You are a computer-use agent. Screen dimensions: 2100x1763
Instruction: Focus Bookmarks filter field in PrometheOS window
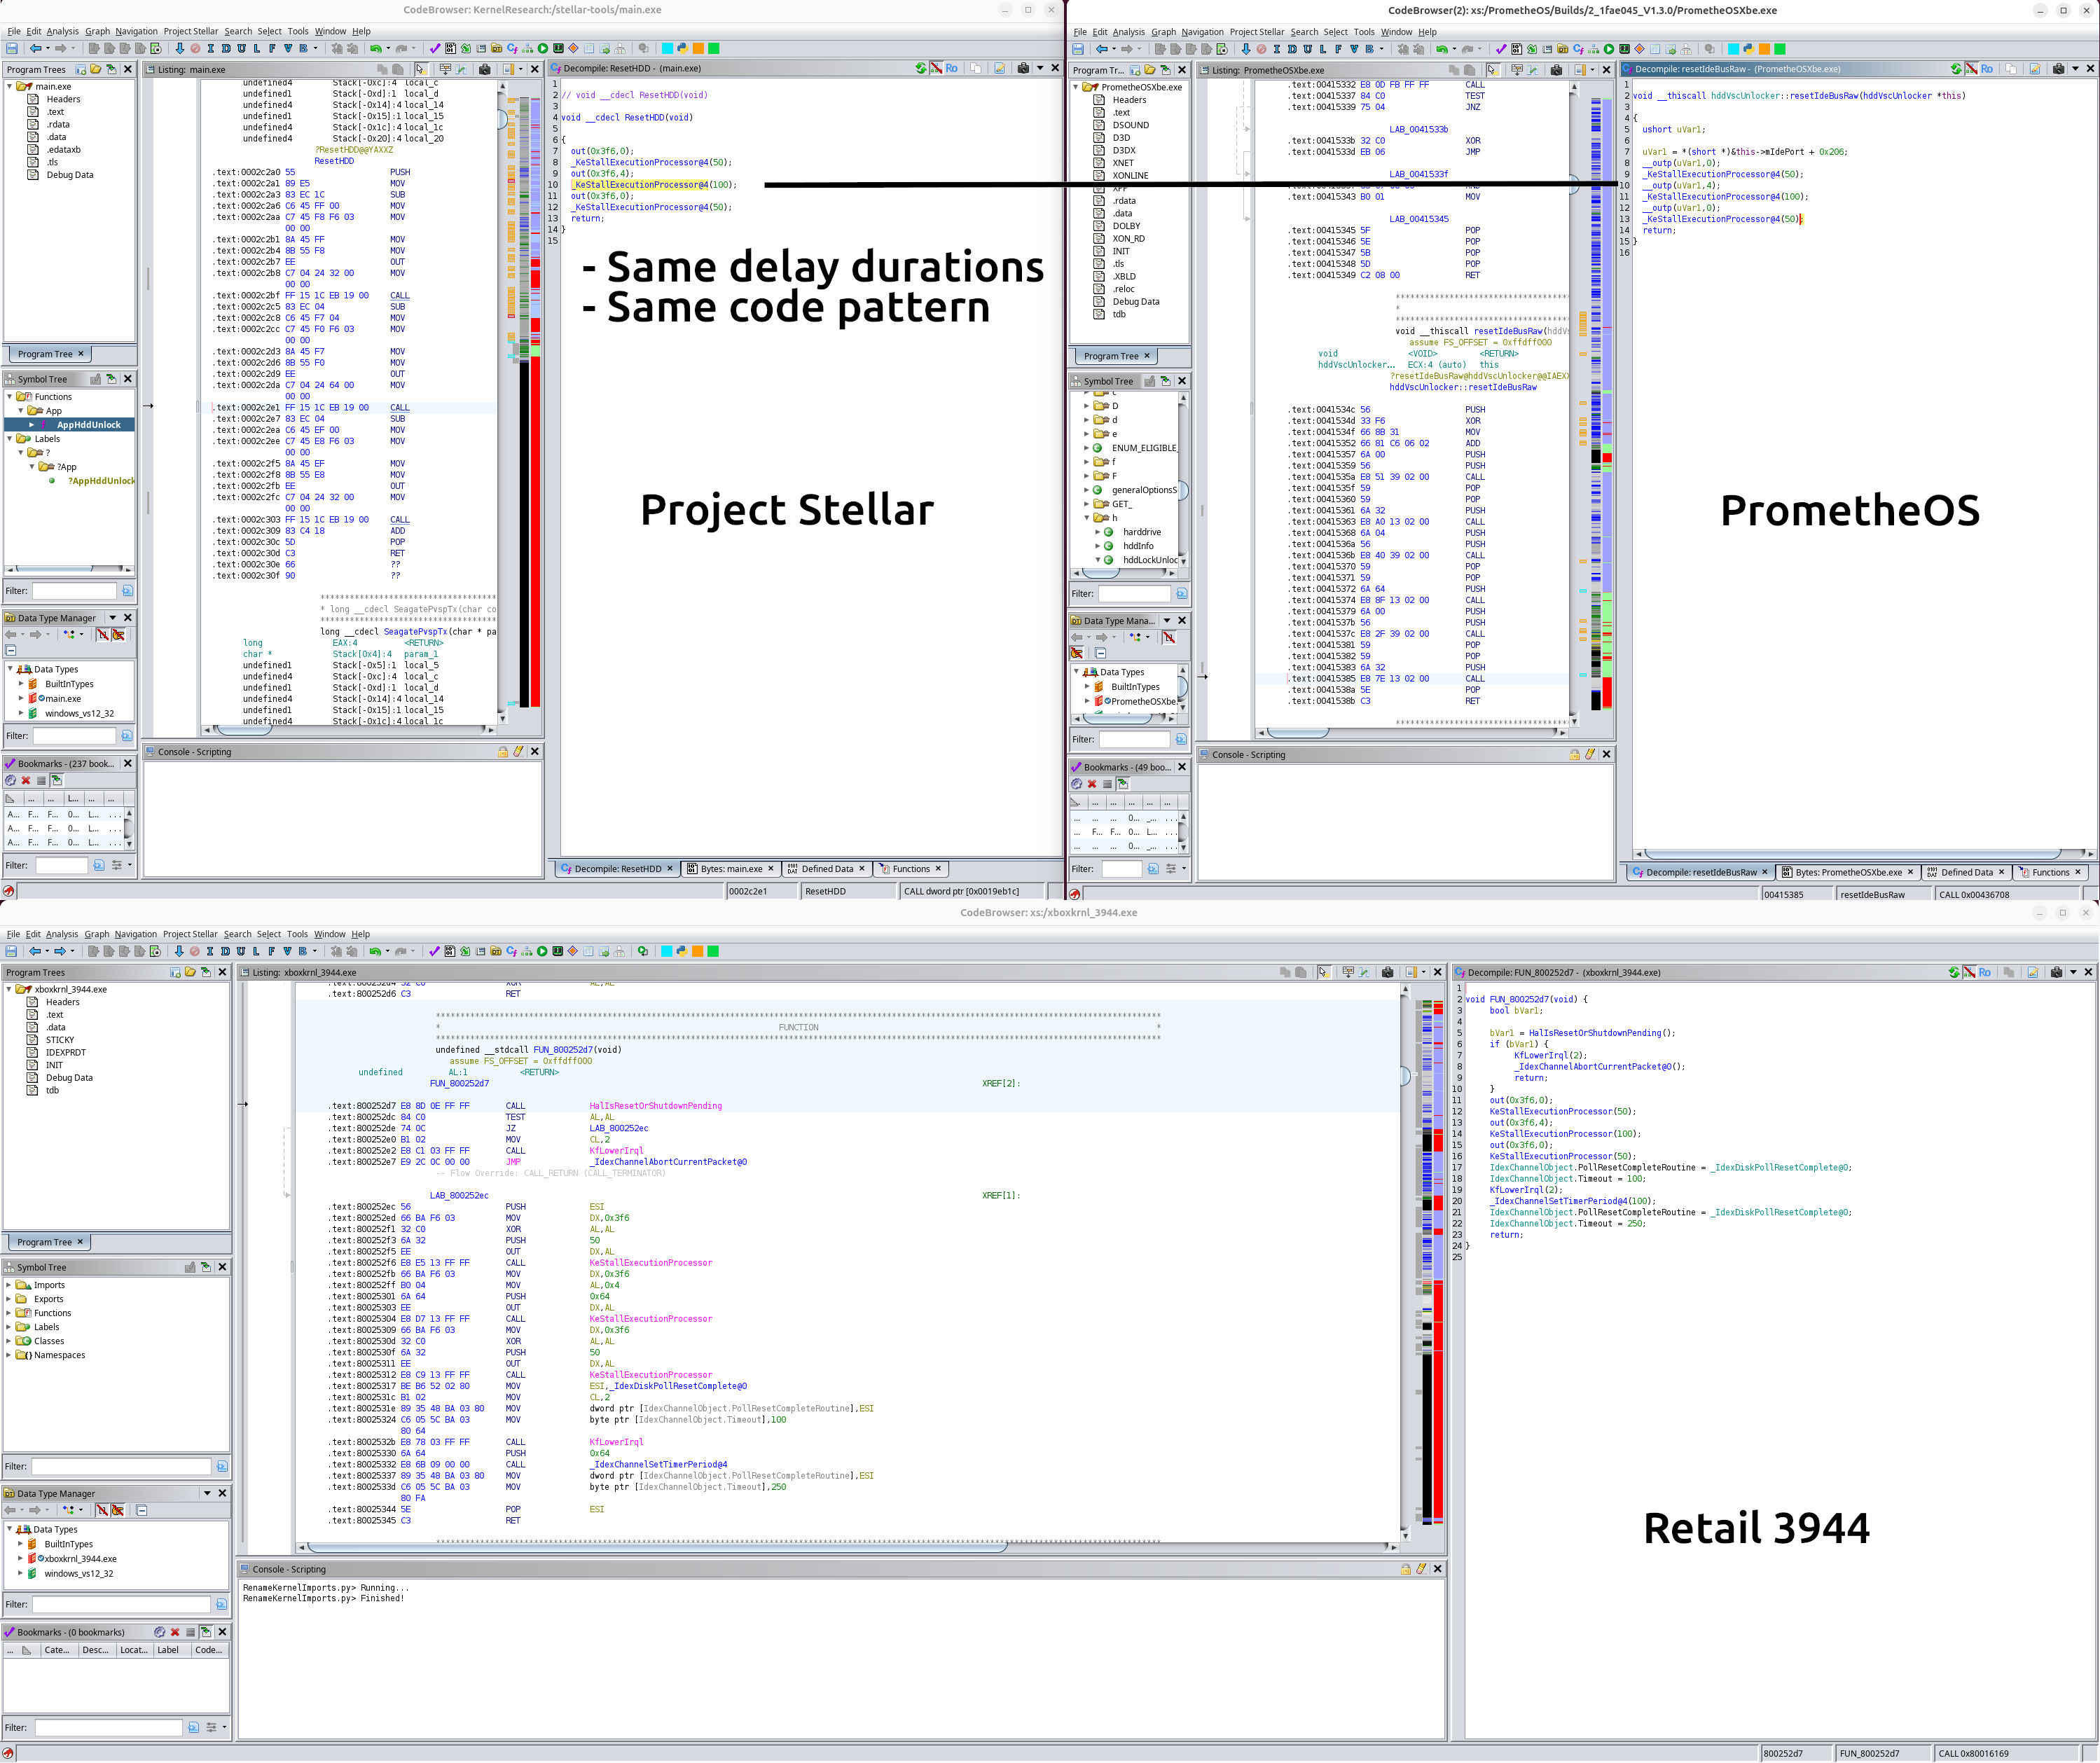coord(1121,869)
